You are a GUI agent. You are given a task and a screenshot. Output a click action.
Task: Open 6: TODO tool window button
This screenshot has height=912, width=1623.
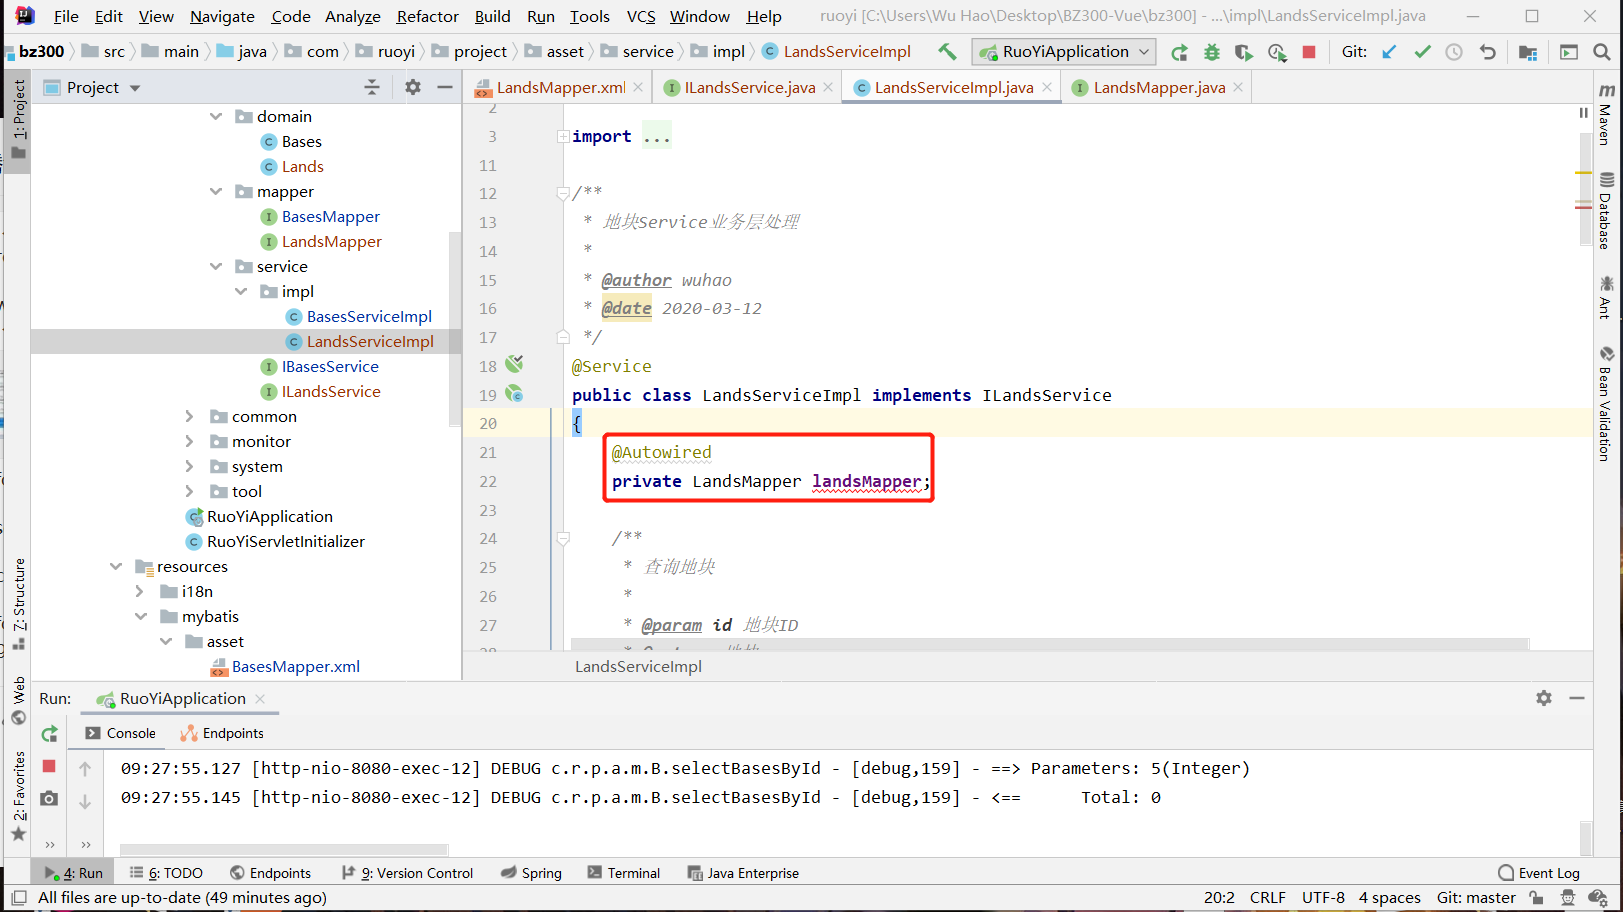tap(166, 873)
